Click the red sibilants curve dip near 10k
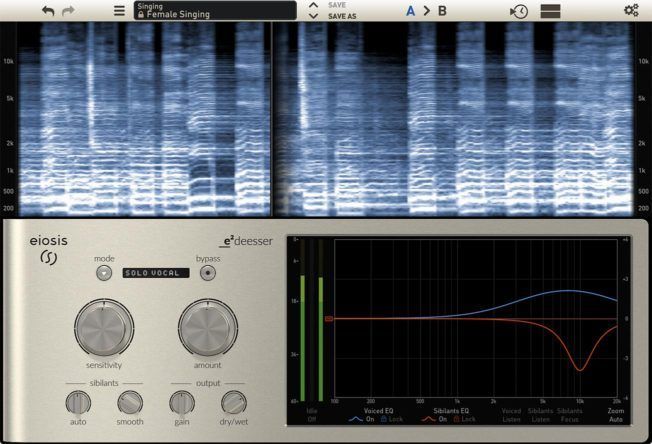The image size is (652, 444). coord(580,368)
